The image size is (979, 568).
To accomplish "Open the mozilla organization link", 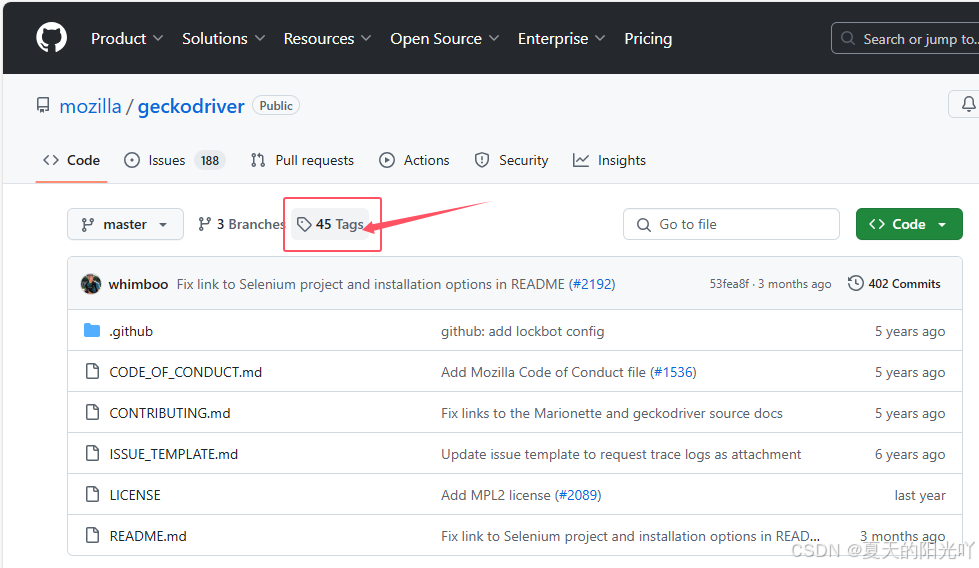I will coord(91,106).
